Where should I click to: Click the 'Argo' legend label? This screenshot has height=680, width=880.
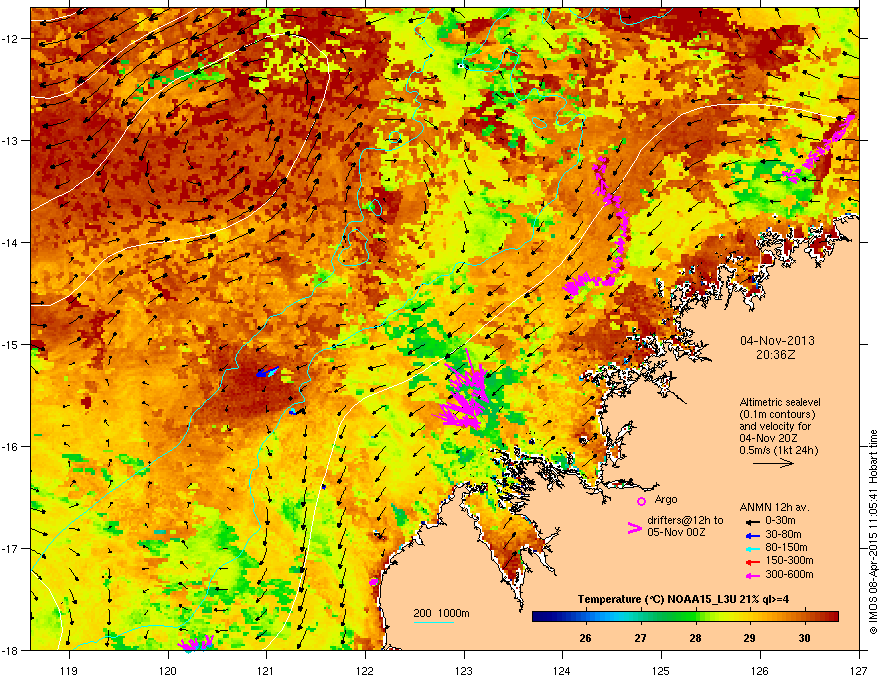pyautogui.click(x=666, y=499)
